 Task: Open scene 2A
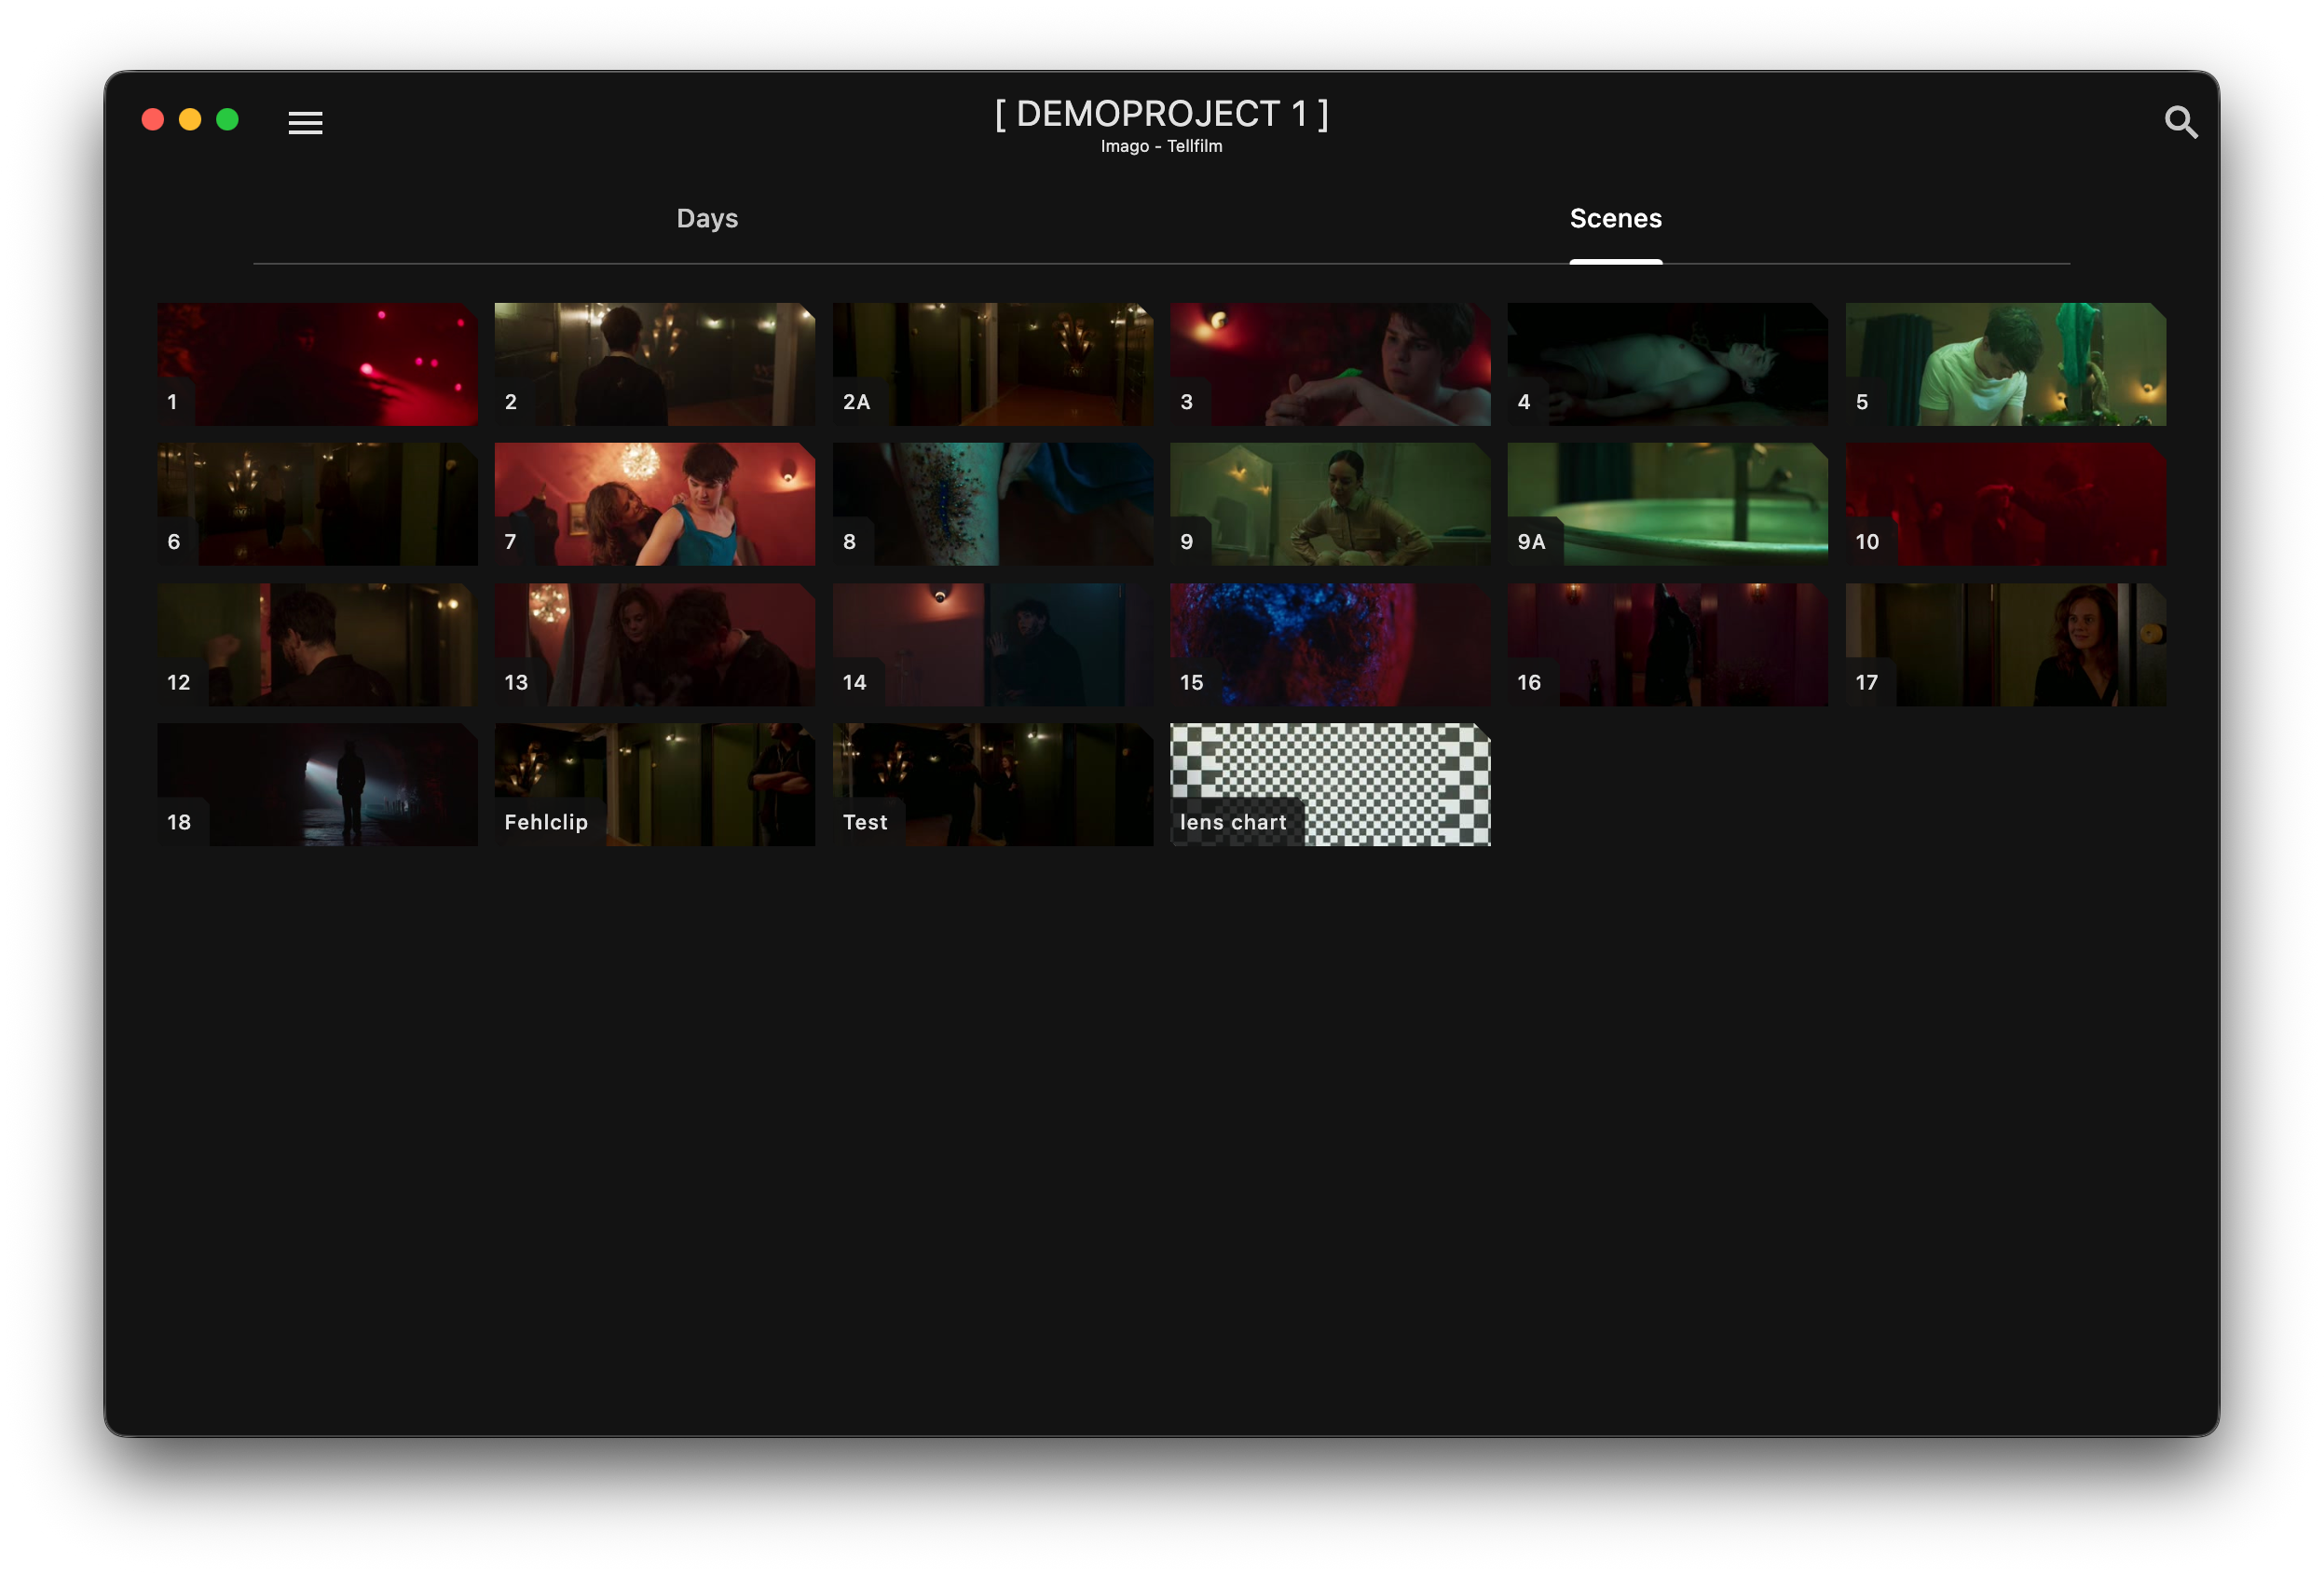992,363
